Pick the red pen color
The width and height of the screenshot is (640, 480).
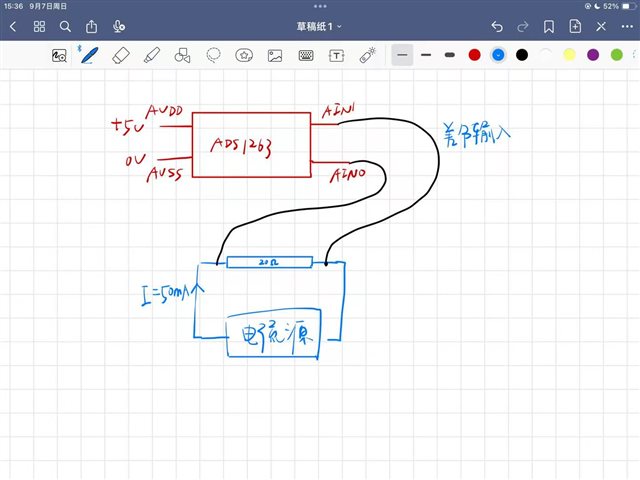pos(474,55)
